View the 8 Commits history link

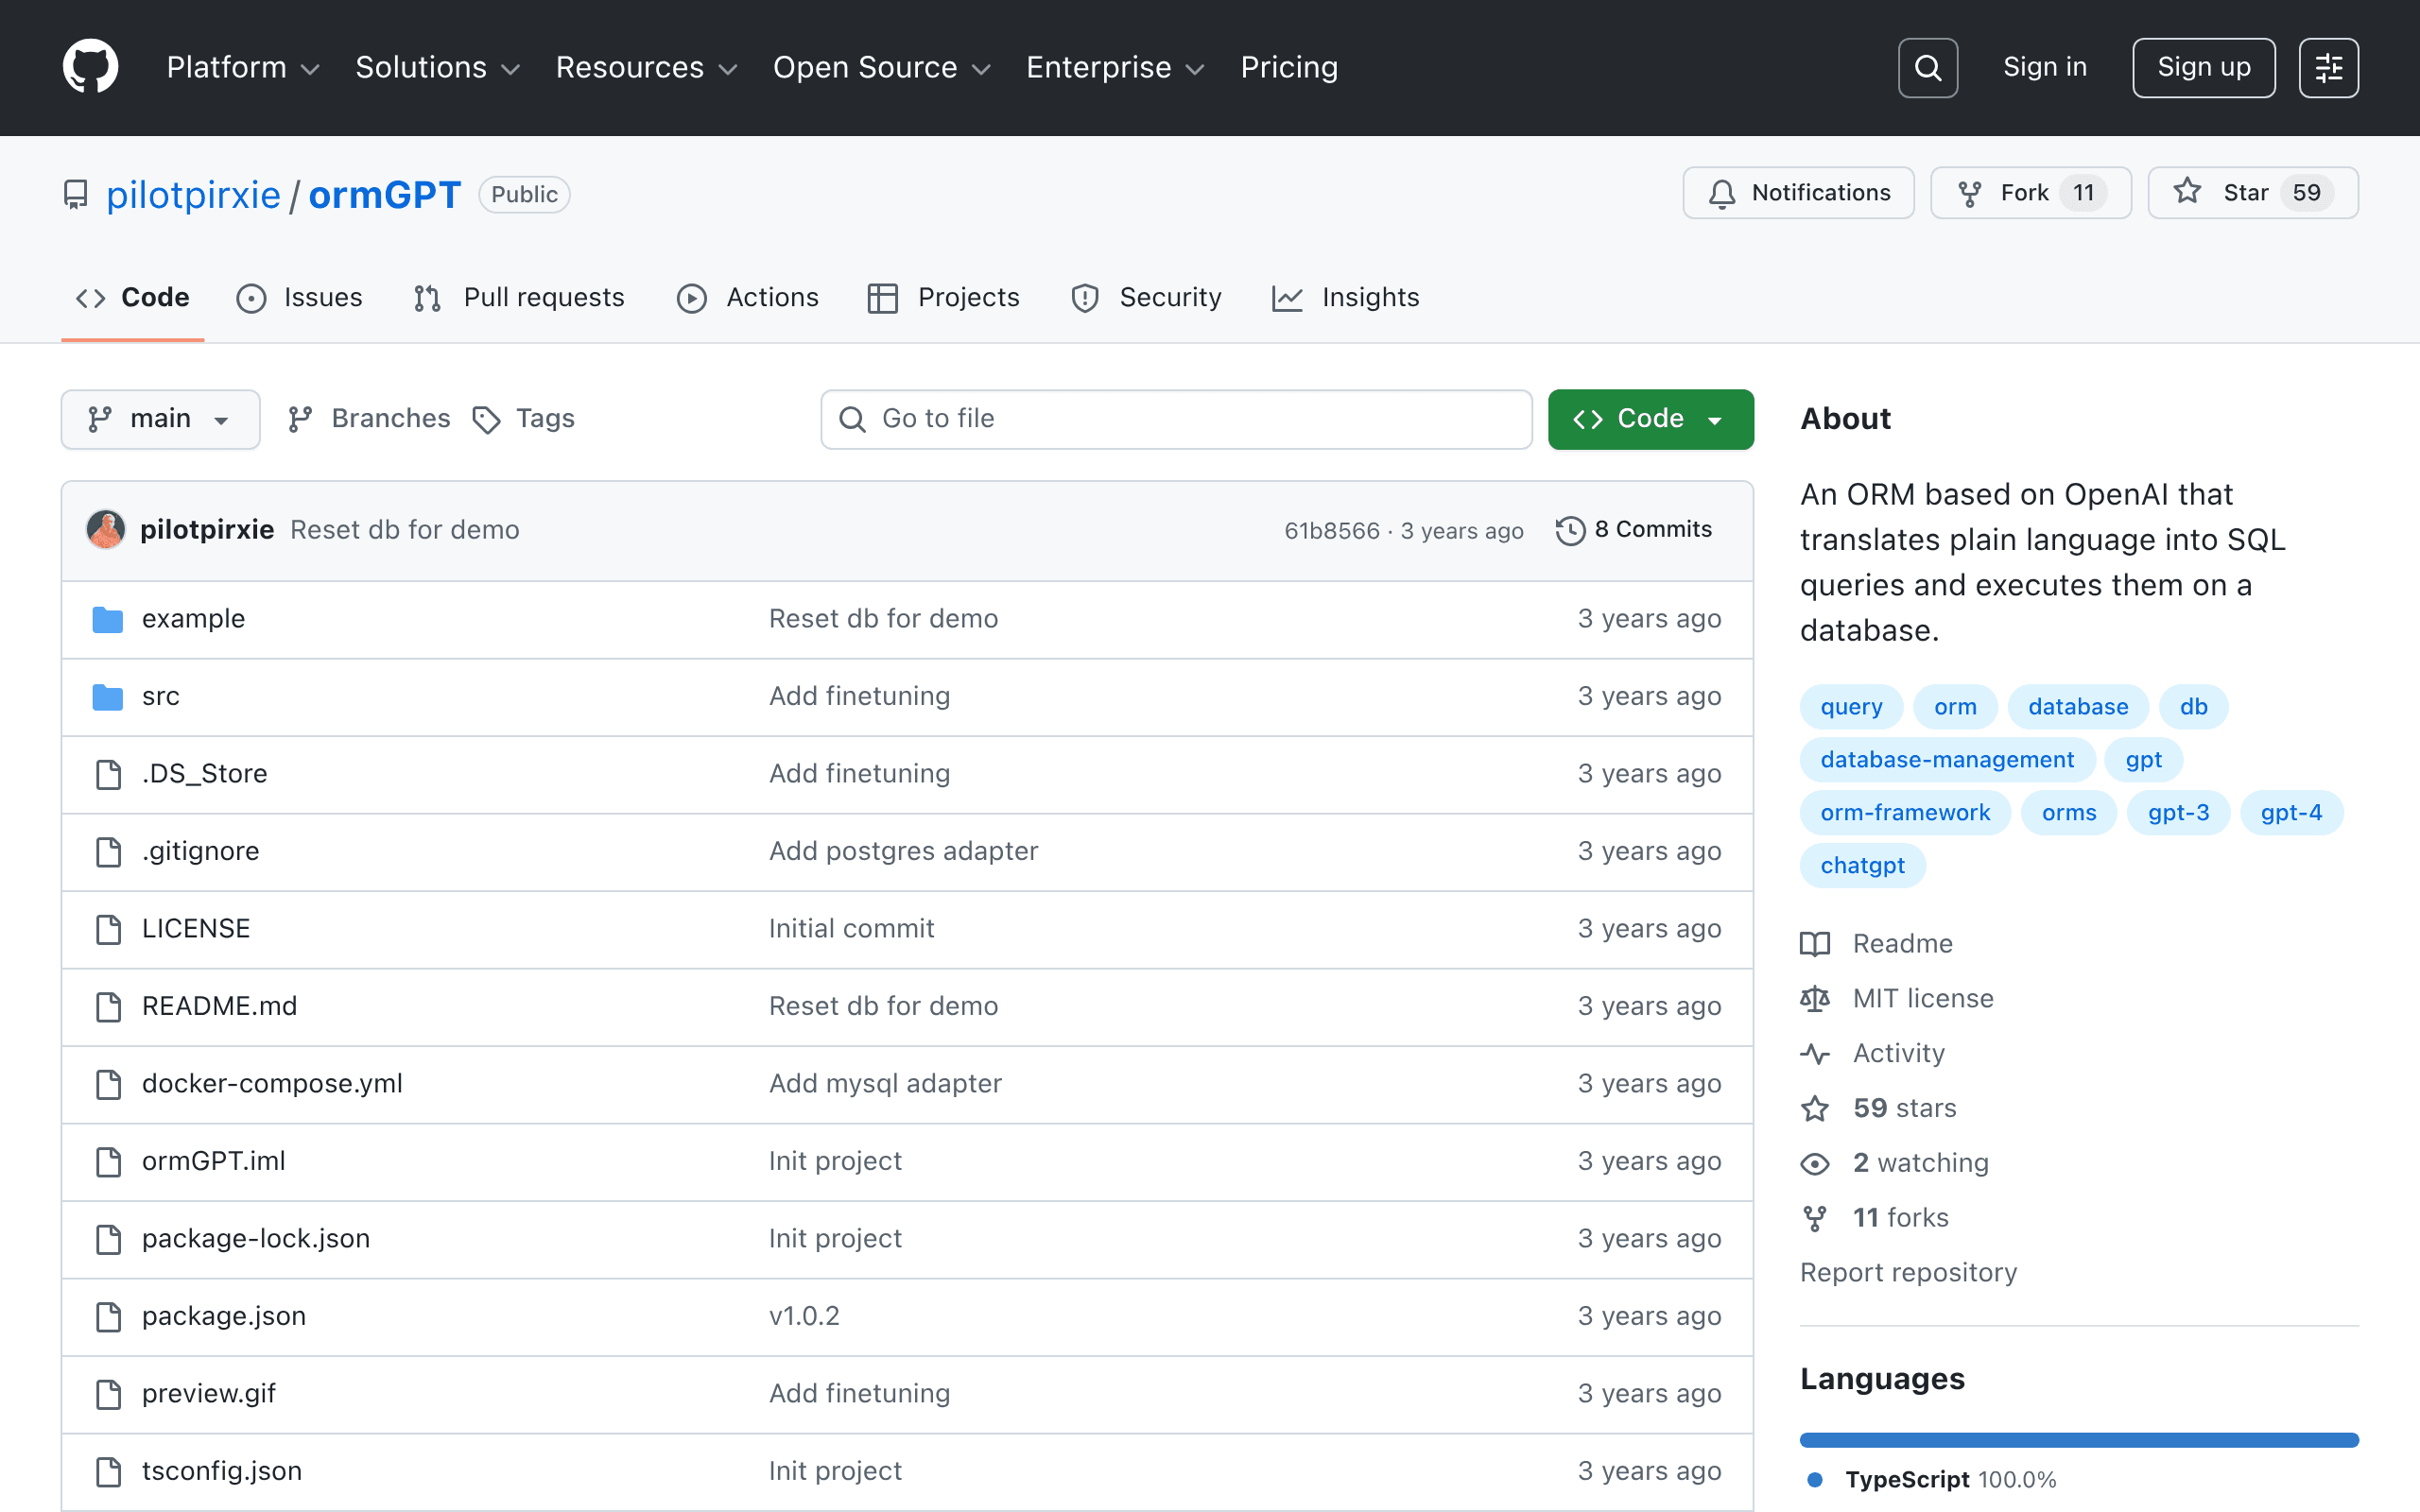pyautogui.click(x=1634, y=530)
